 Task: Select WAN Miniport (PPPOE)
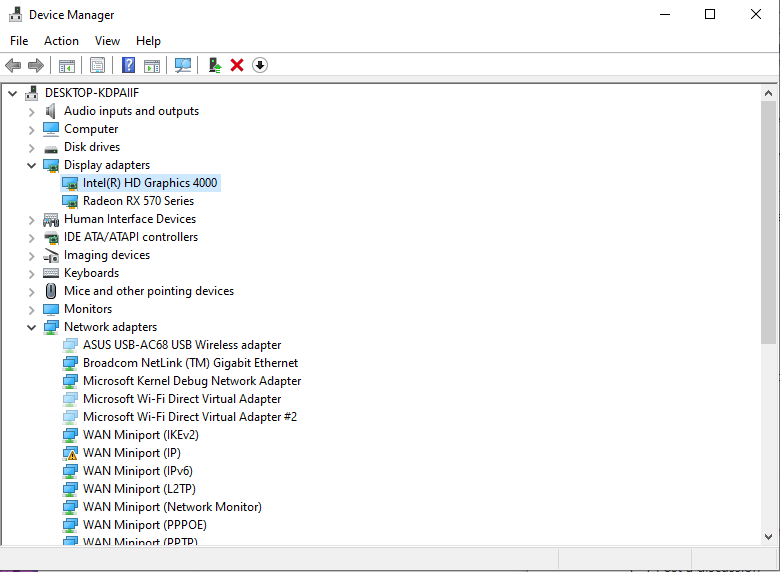click(x=145, y=524)
